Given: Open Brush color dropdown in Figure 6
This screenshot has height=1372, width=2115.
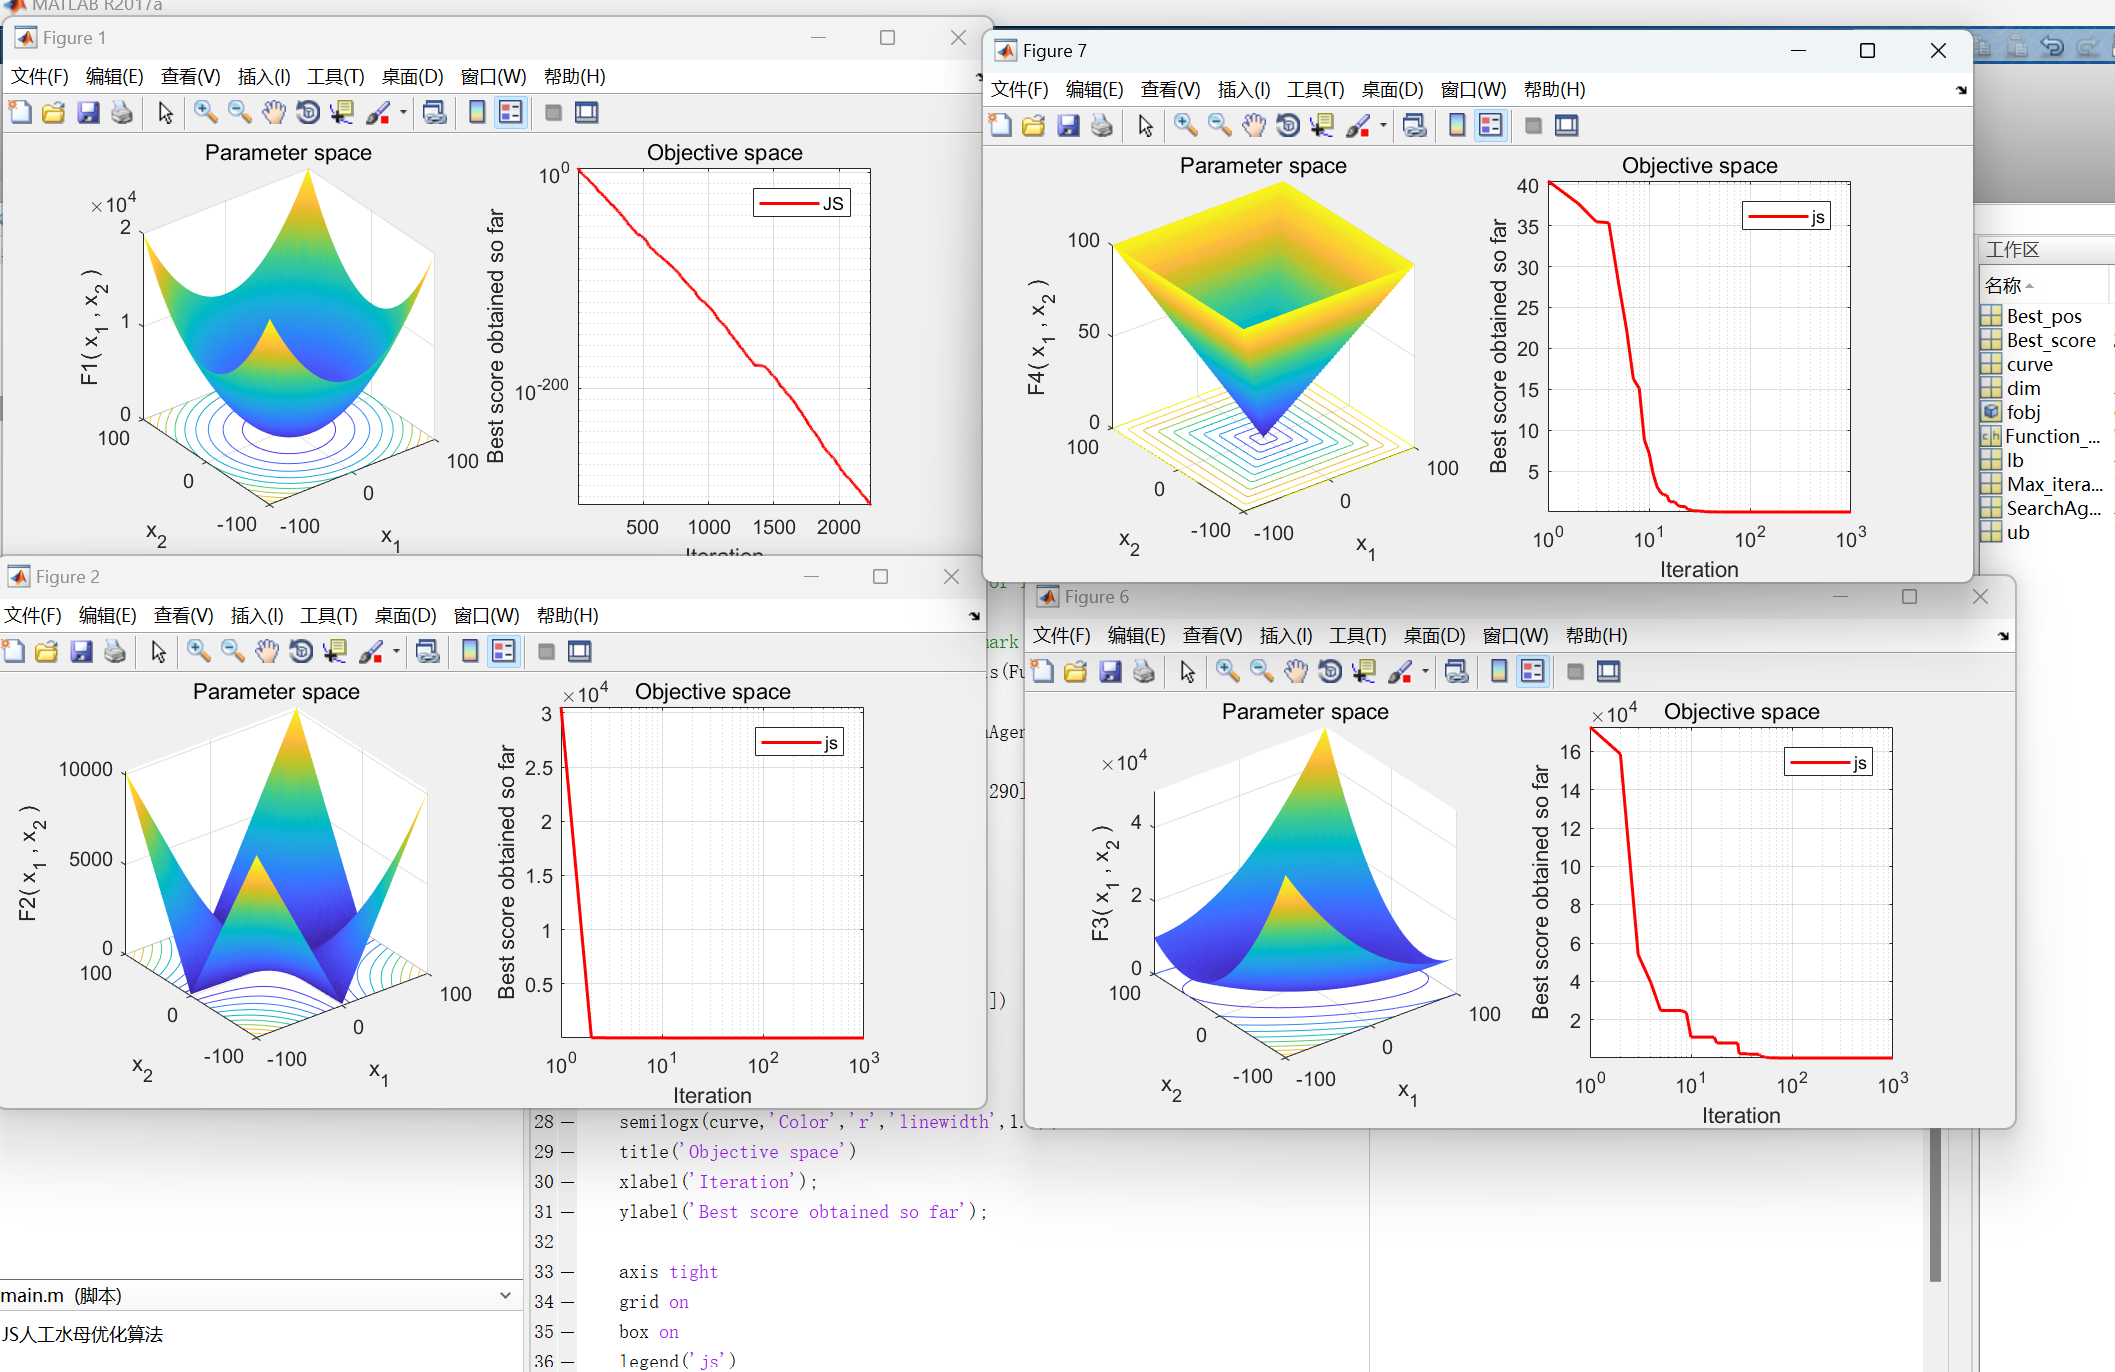Looking at the screenshot, I should click(x=1425, y=672).
